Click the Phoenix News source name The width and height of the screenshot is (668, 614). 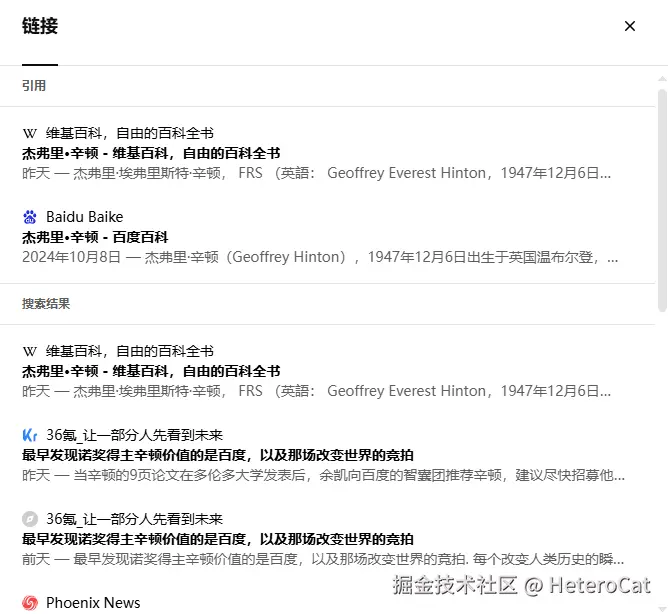[93, 603]
